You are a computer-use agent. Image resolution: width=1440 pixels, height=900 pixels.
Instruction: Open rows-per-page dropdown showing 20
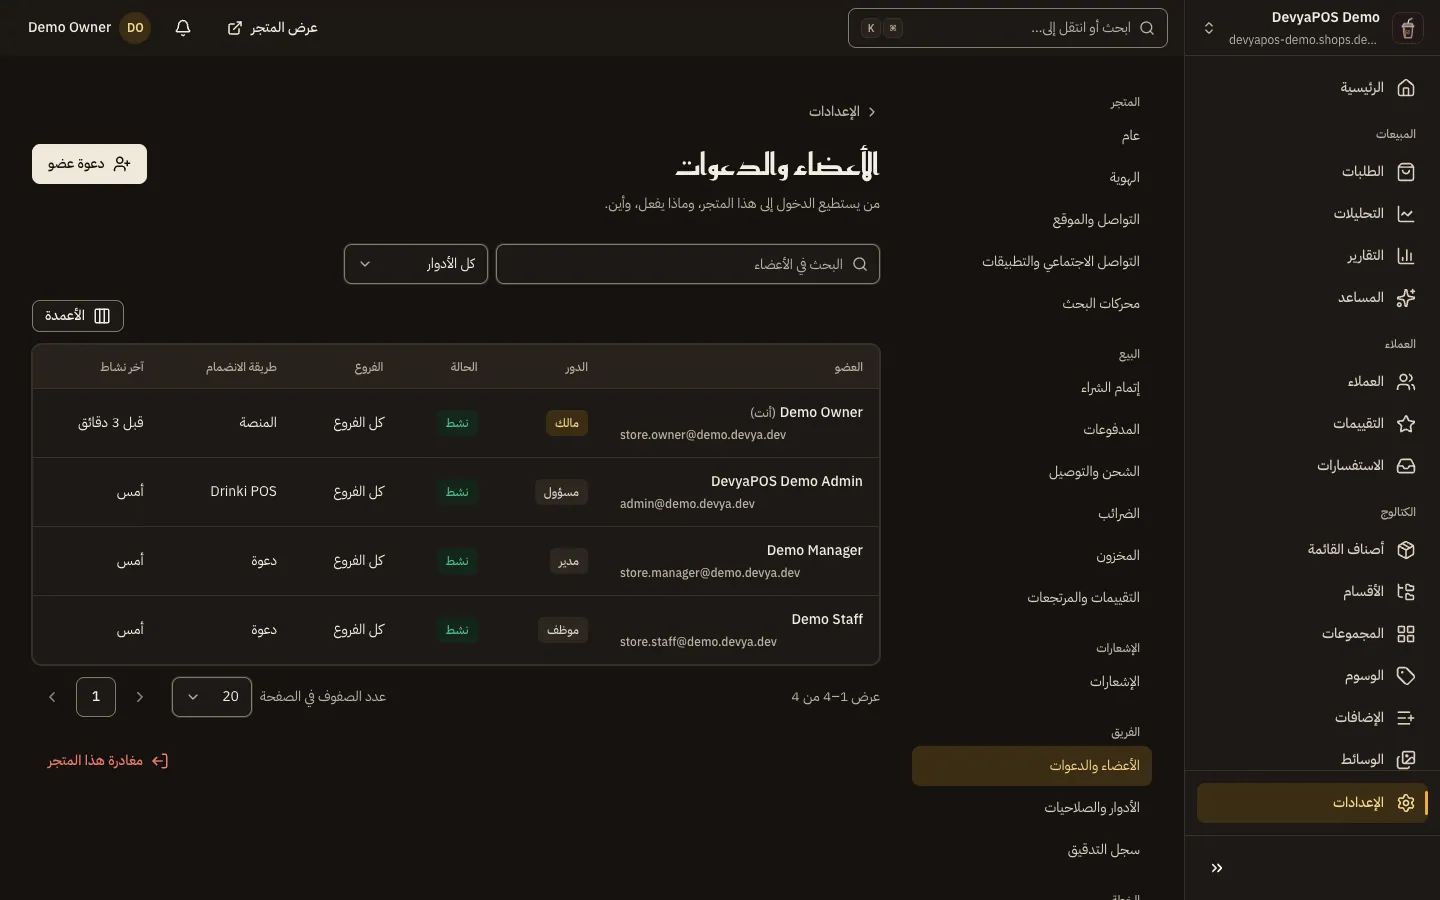click(x=212, y=697)
